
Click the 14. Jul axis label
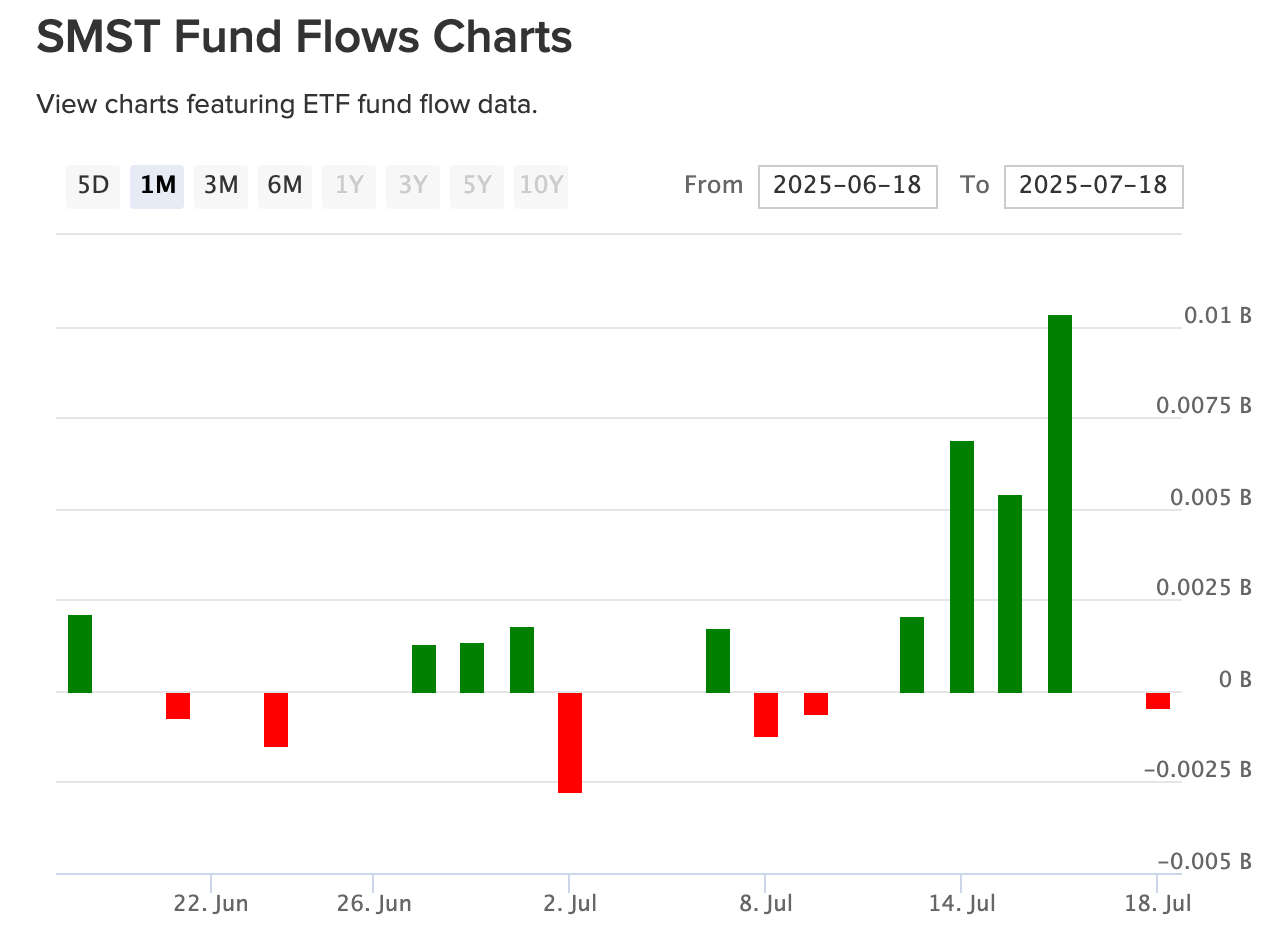(961, 904)
